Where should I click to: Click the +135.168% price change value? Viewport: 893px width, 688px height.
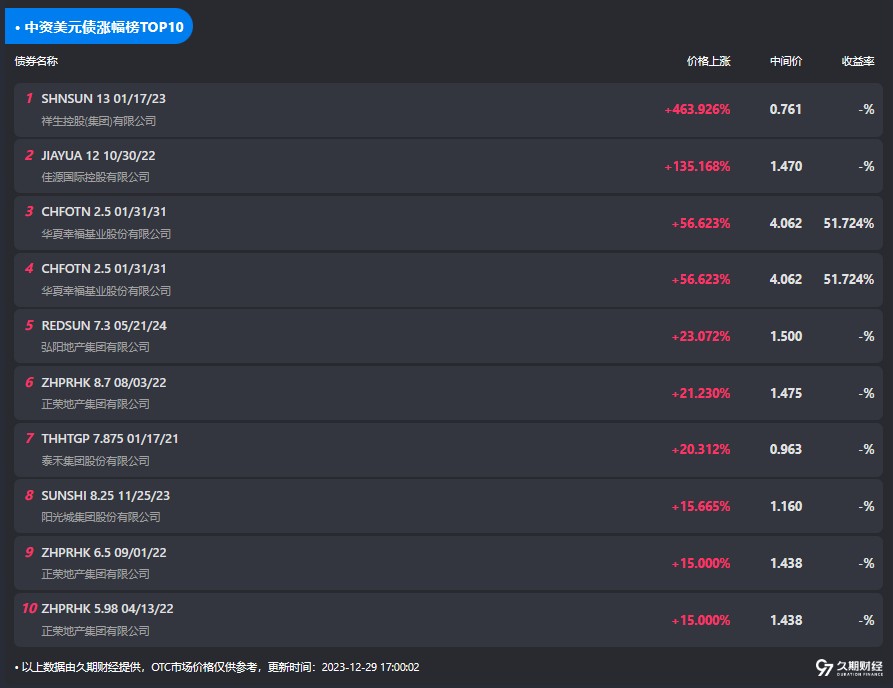(x=697, y=166)
